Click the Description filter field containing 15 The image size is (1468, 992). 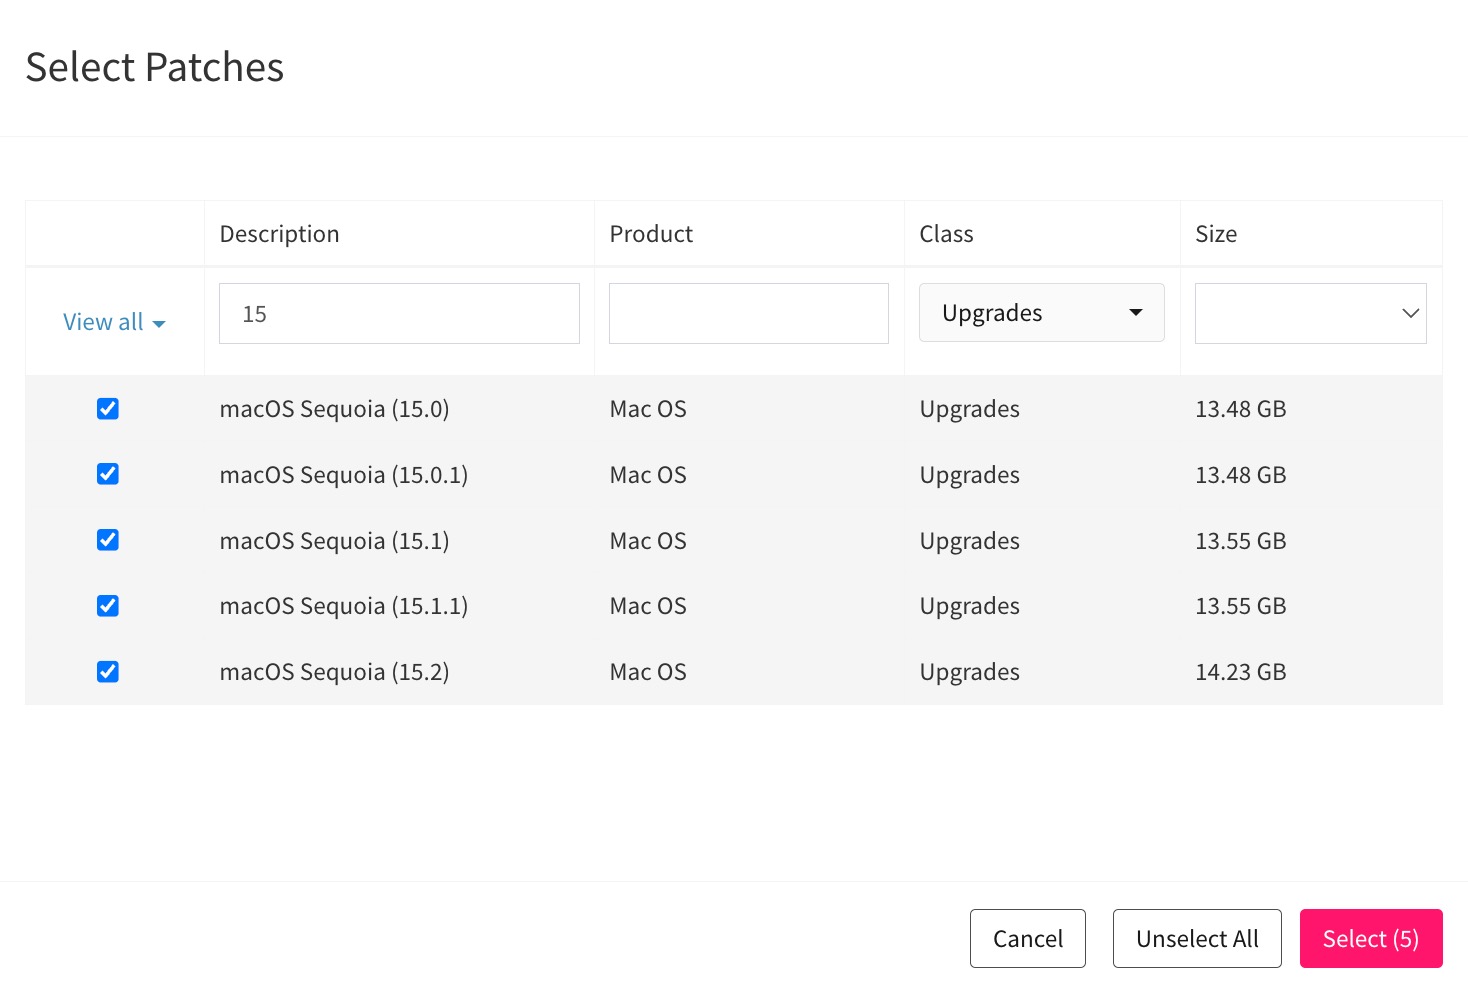[x=399, y=313]
